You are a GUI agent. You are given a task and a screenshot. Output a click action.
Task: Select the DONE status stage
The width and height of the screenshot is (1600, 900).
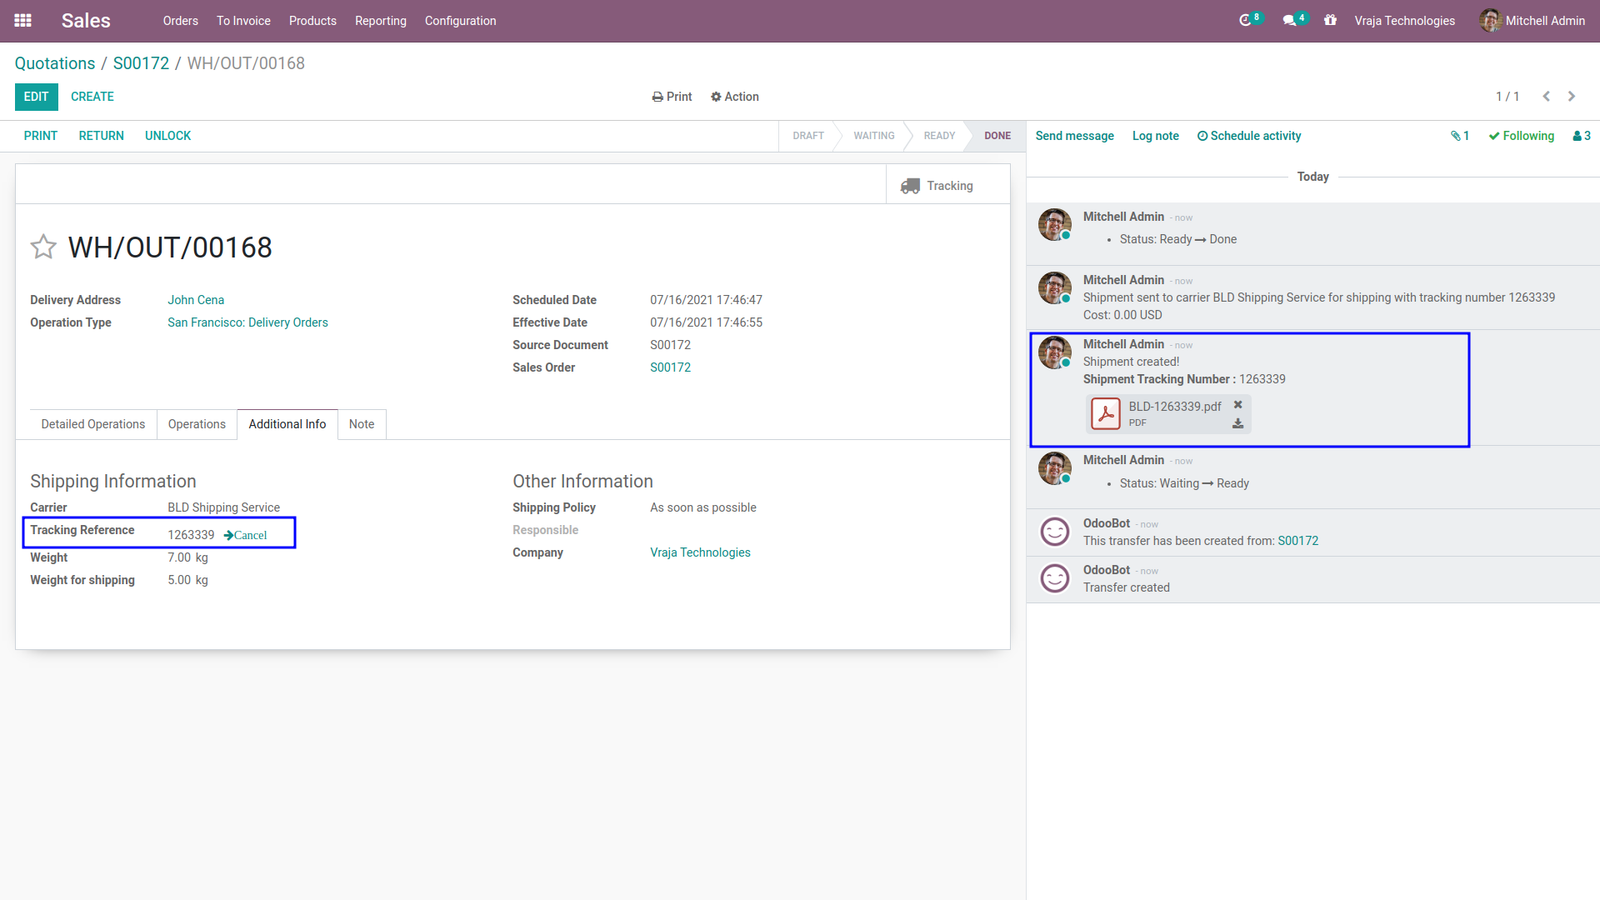coord(997,136)
